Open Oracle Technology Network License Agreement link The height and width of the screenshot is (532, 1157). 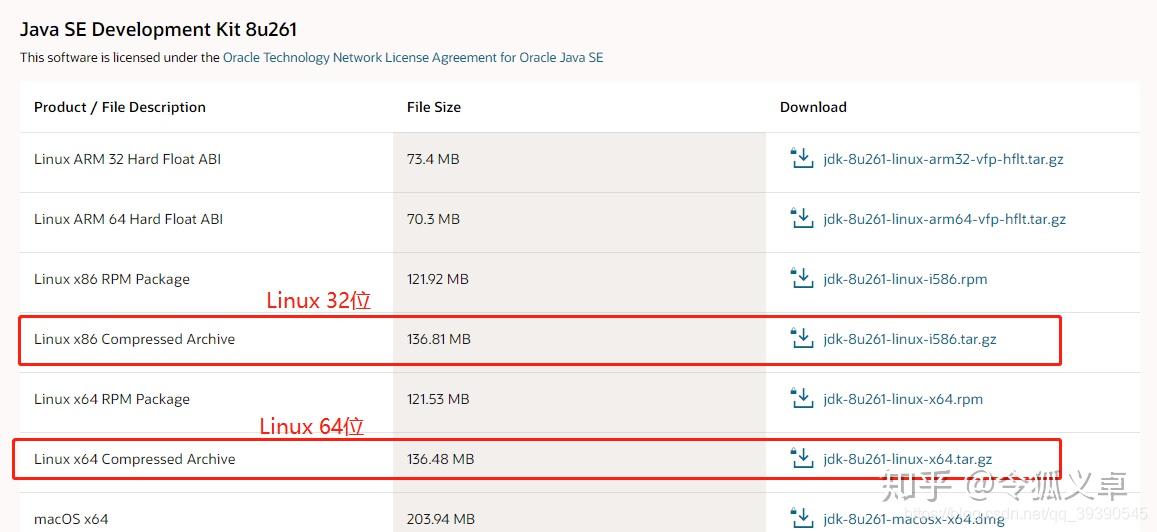pyautogui.click(x=413, y=58)
